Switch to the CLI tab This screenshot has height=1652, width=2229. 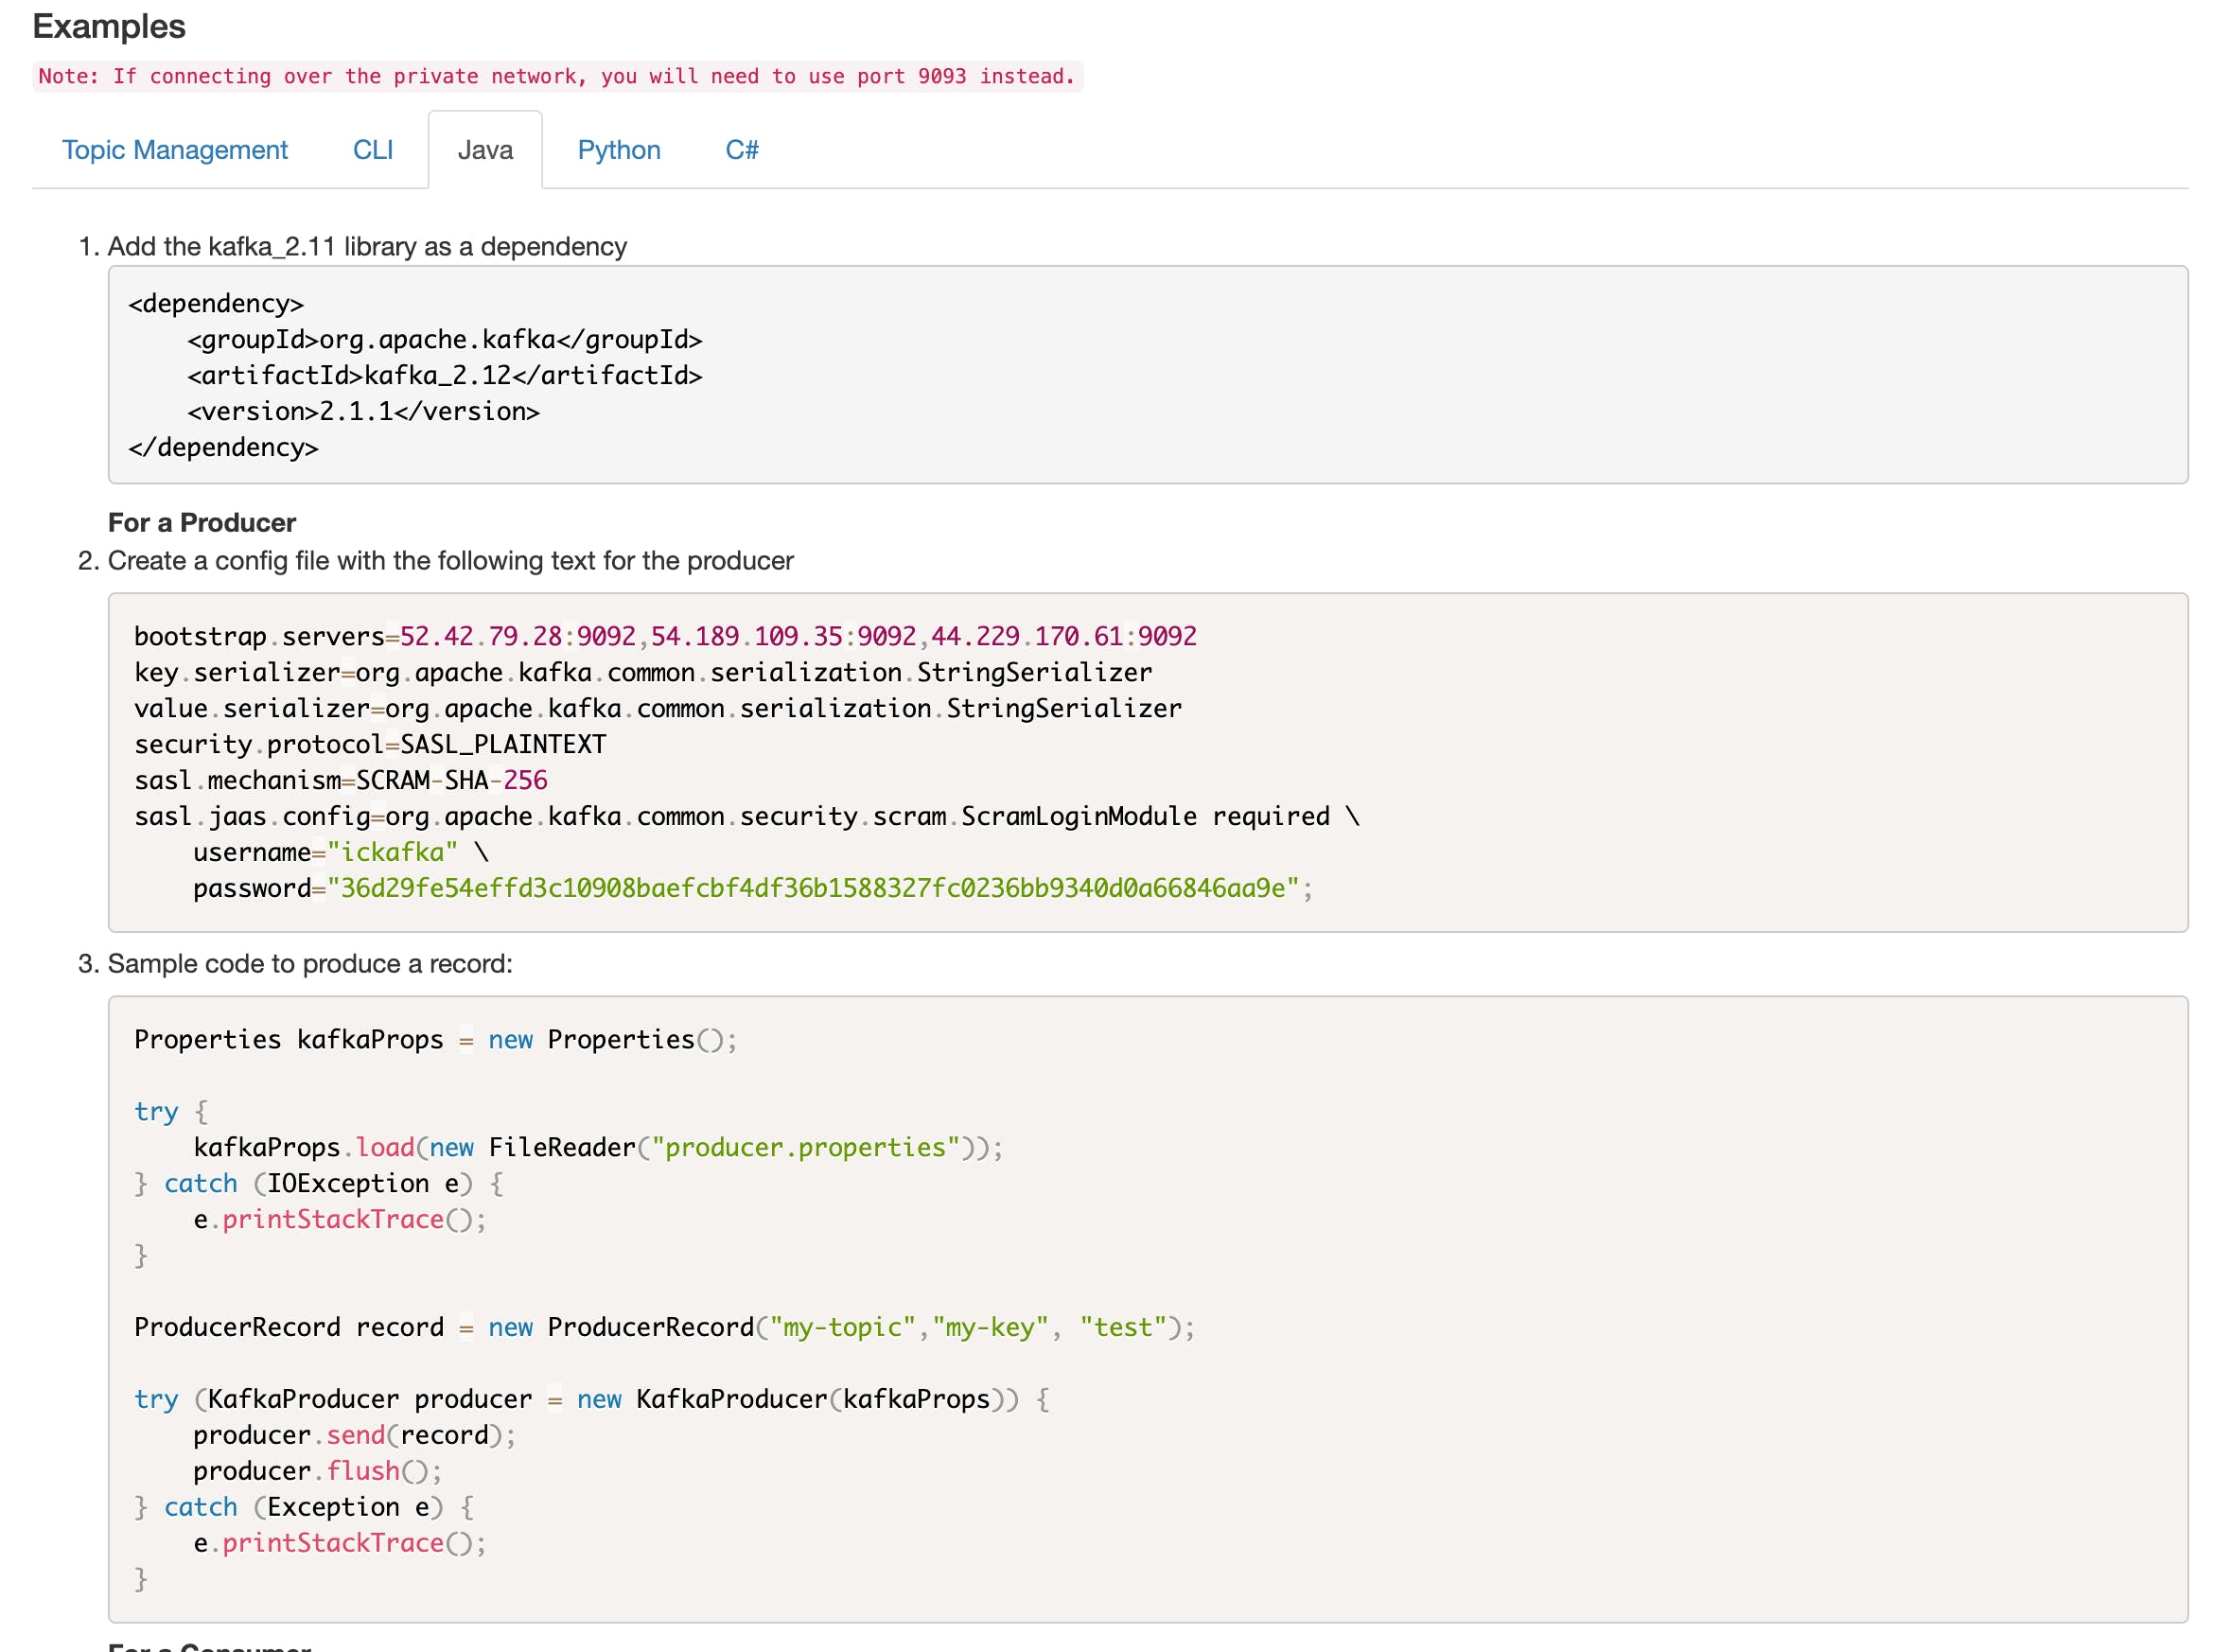[372, 150]
